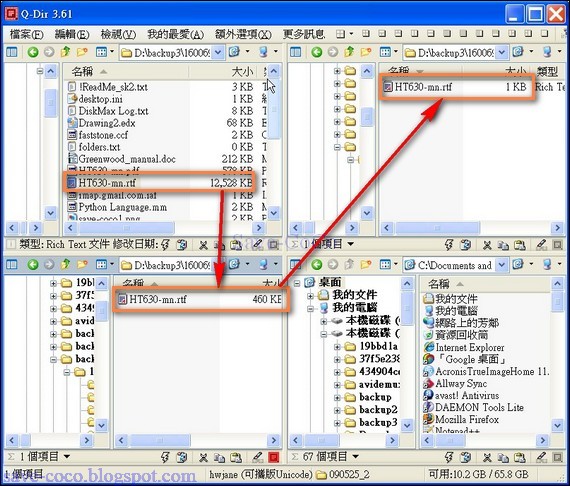The width and height of the screenshot is (570, 486).
Task: Select Python Language.mm file
Action: [117, 207]
